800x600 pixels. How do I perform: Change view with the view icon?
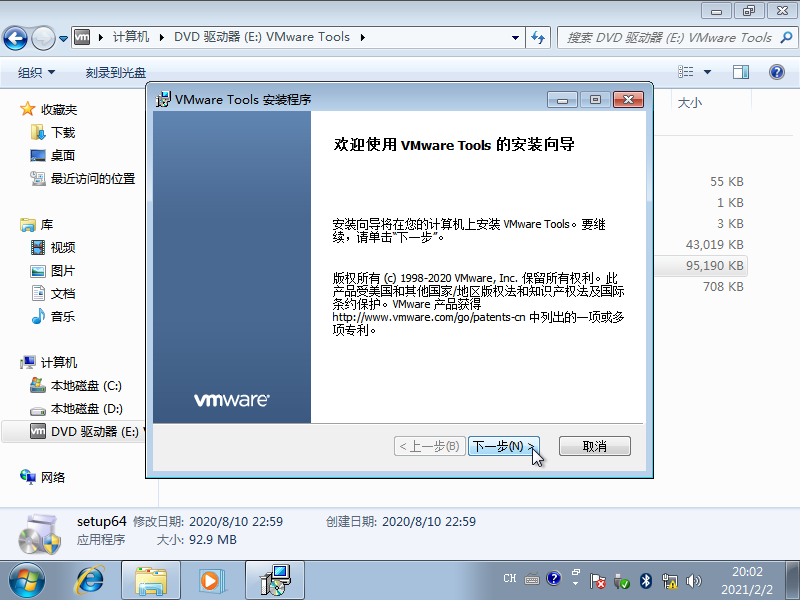click(x=686, y=72)
